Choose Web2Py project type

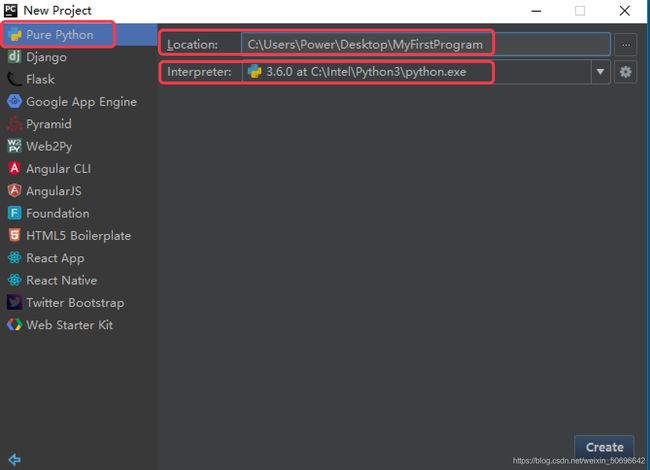79,146
